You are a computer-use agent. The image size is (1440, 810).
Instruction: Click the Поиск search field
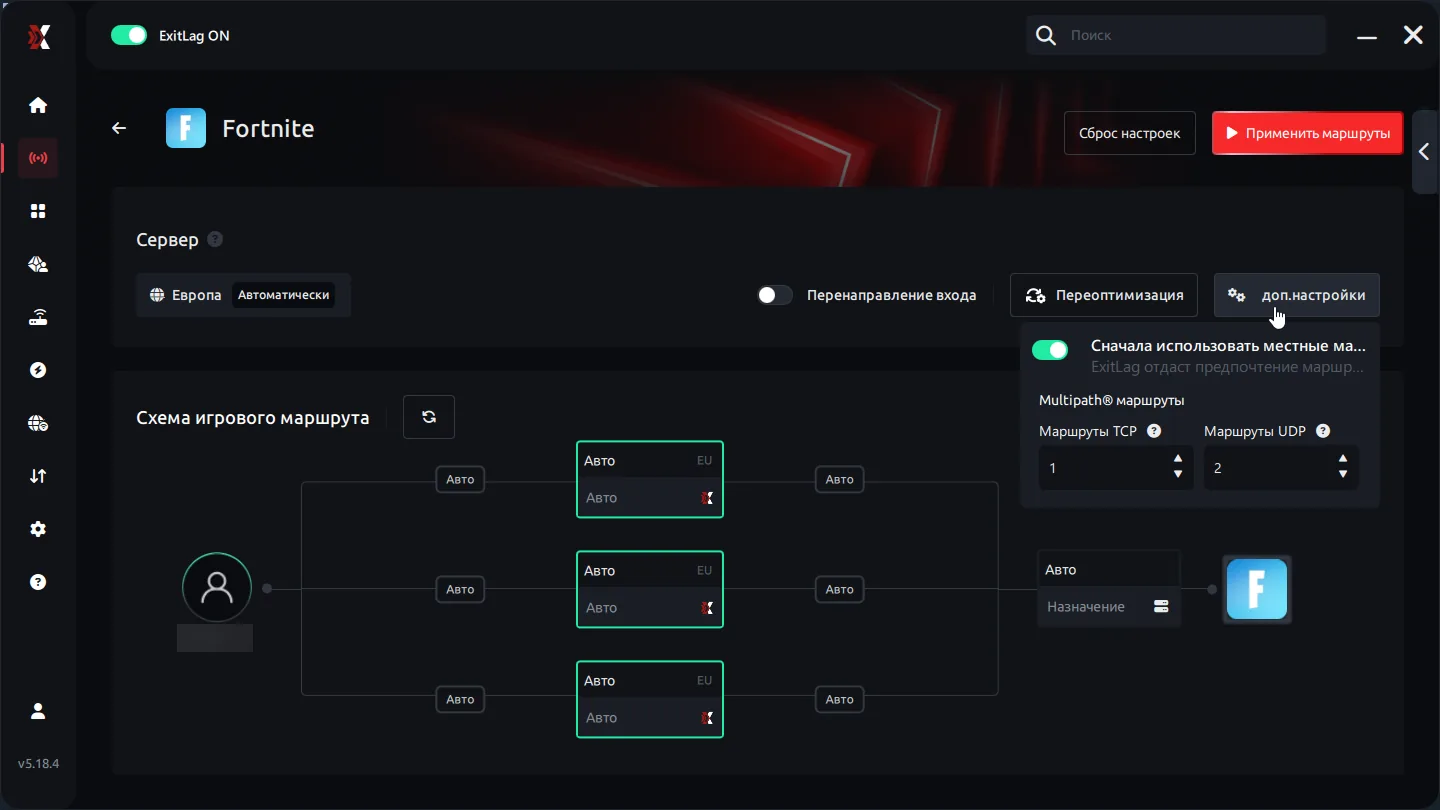[1177, 35]
